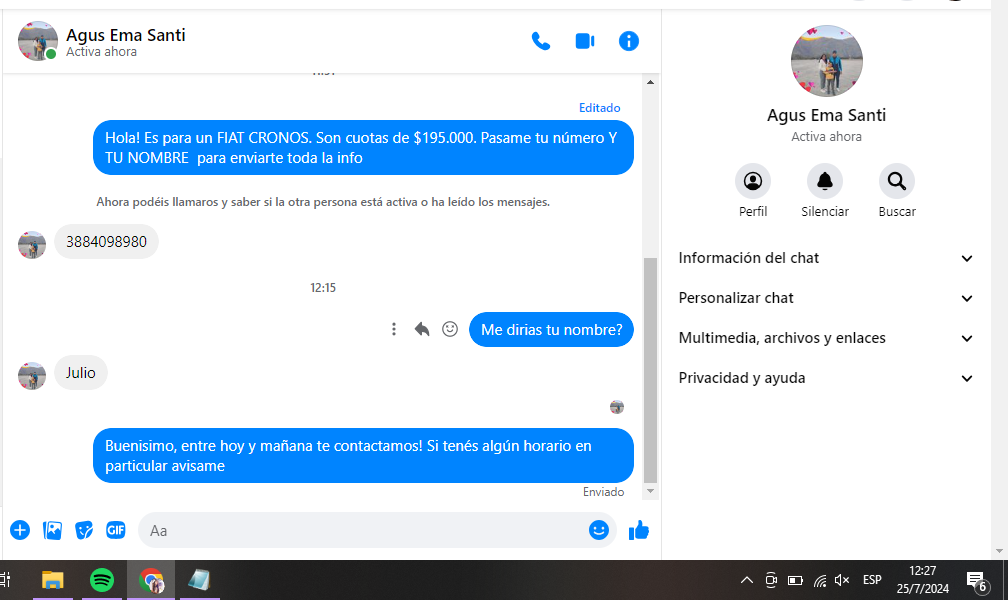The image size is (1008, 600).
Task: Switch to Chrome on the taskbar
Action: click(x=151, y=580)
